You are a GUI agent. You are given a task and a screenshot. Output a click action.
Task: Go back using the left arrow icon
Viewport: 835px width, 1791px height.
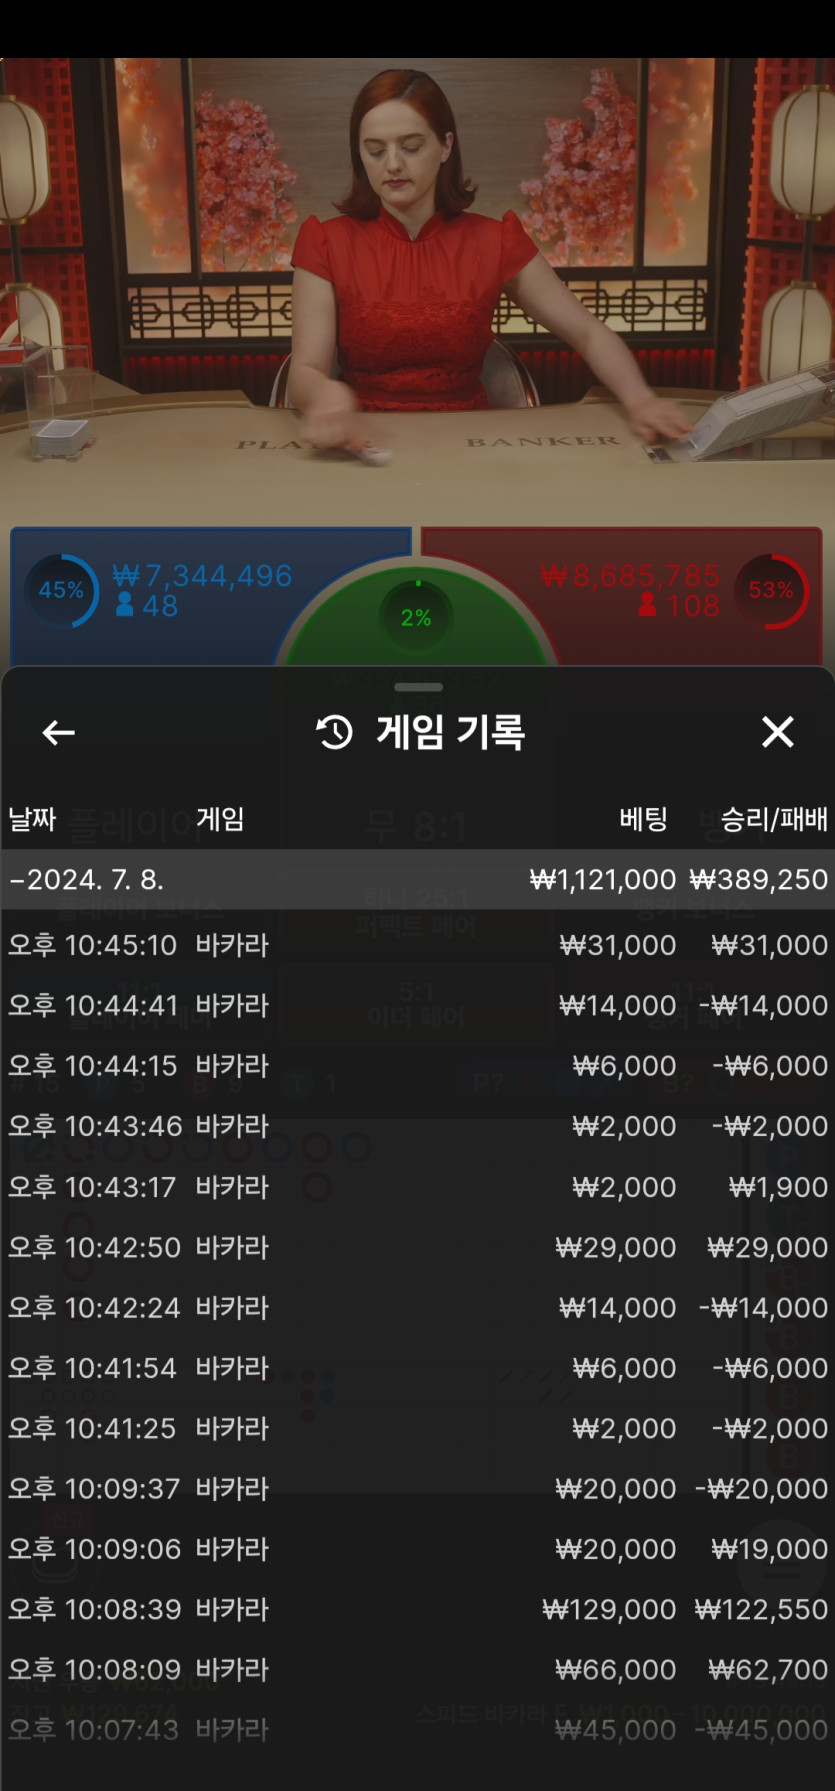coord(59,733)
